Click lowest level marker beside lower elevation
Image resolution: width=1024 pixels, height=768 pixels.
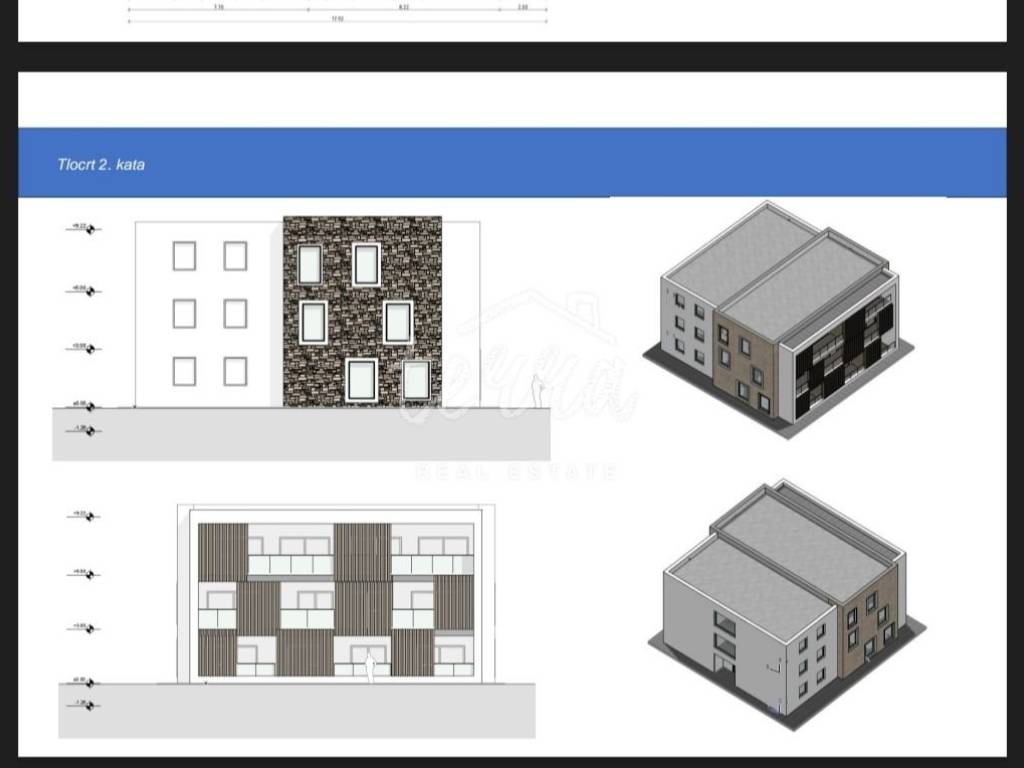tap(84, 706)
